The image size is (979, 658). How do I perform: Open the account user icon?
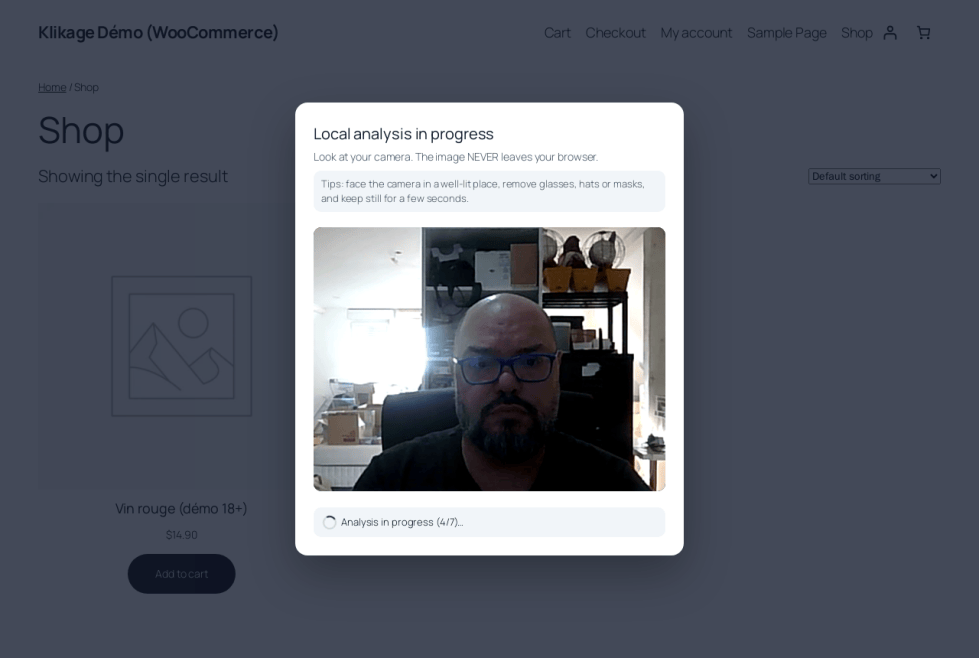(890, 32)
